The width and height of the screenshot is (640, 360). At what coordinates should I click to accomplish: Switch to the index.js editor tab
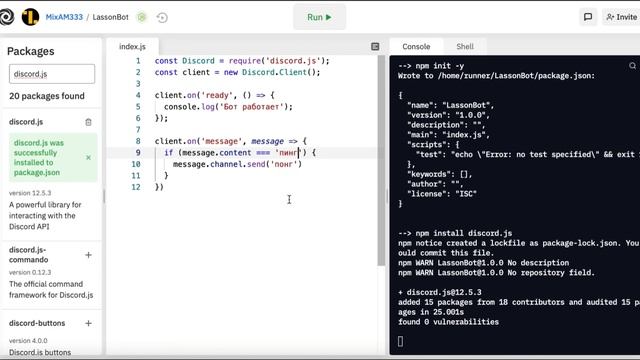coord(132,47)
